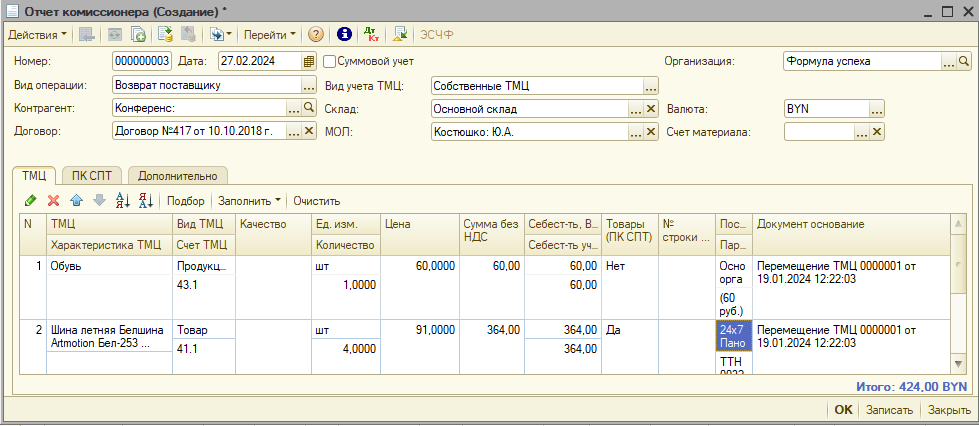Move row up with blue arrow
The height and width of the screenshot is (426, 979).
tap(76, 201)
